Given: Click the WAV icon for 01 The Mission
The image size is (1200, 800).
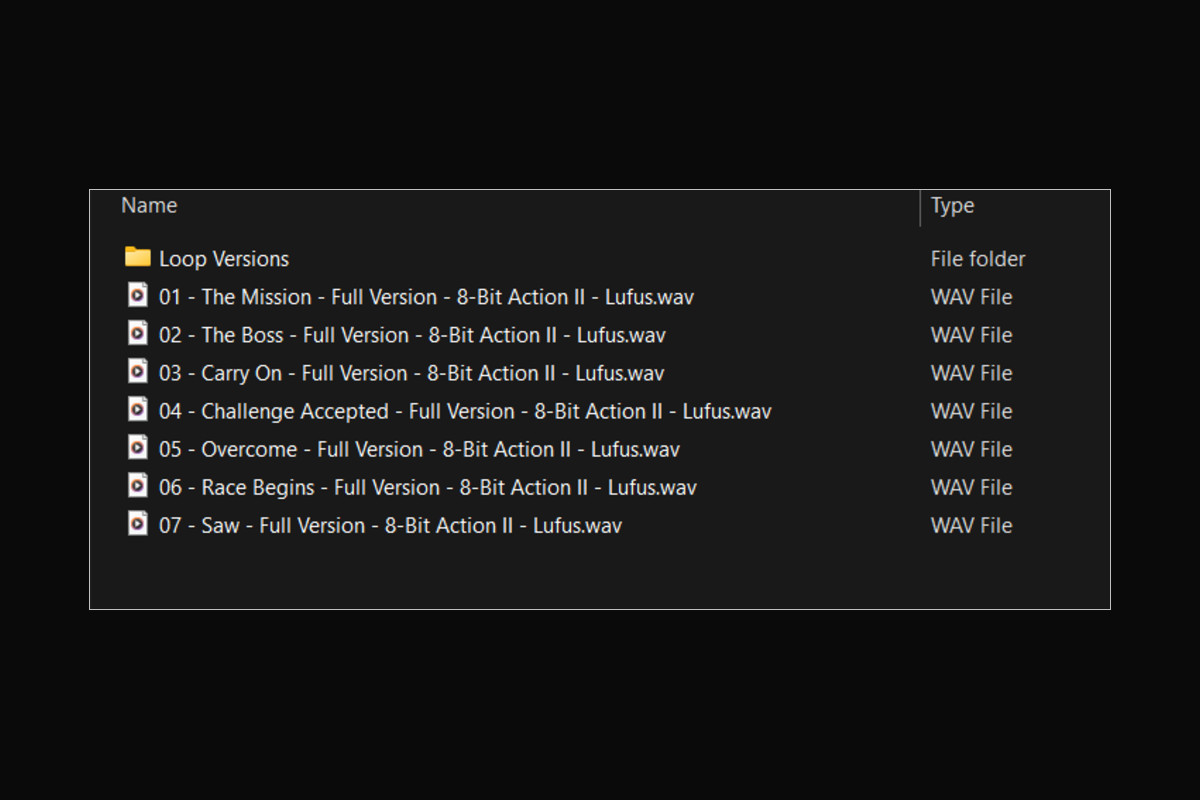Looking at the screenshot, I should 137,296.
